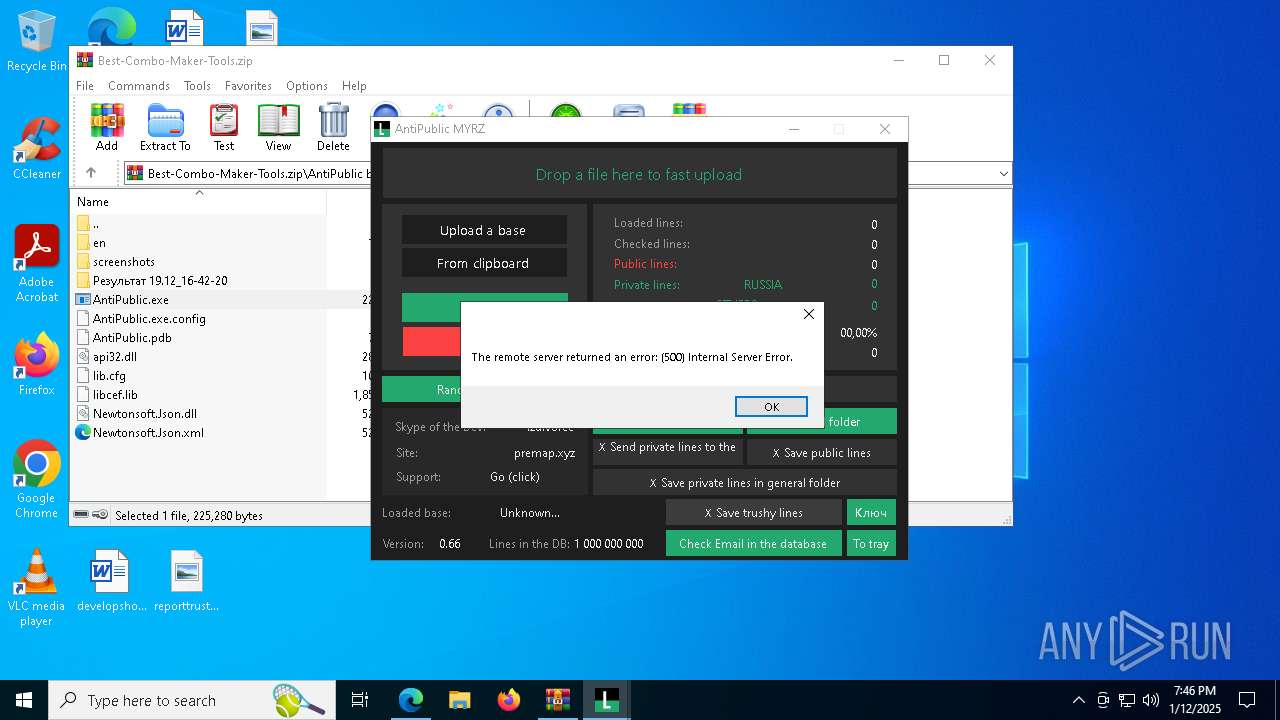This screenshot has height=720, width=1280.
Task: Open the Recycle Bin desktop icon
Action: click(x=37, y=41)
